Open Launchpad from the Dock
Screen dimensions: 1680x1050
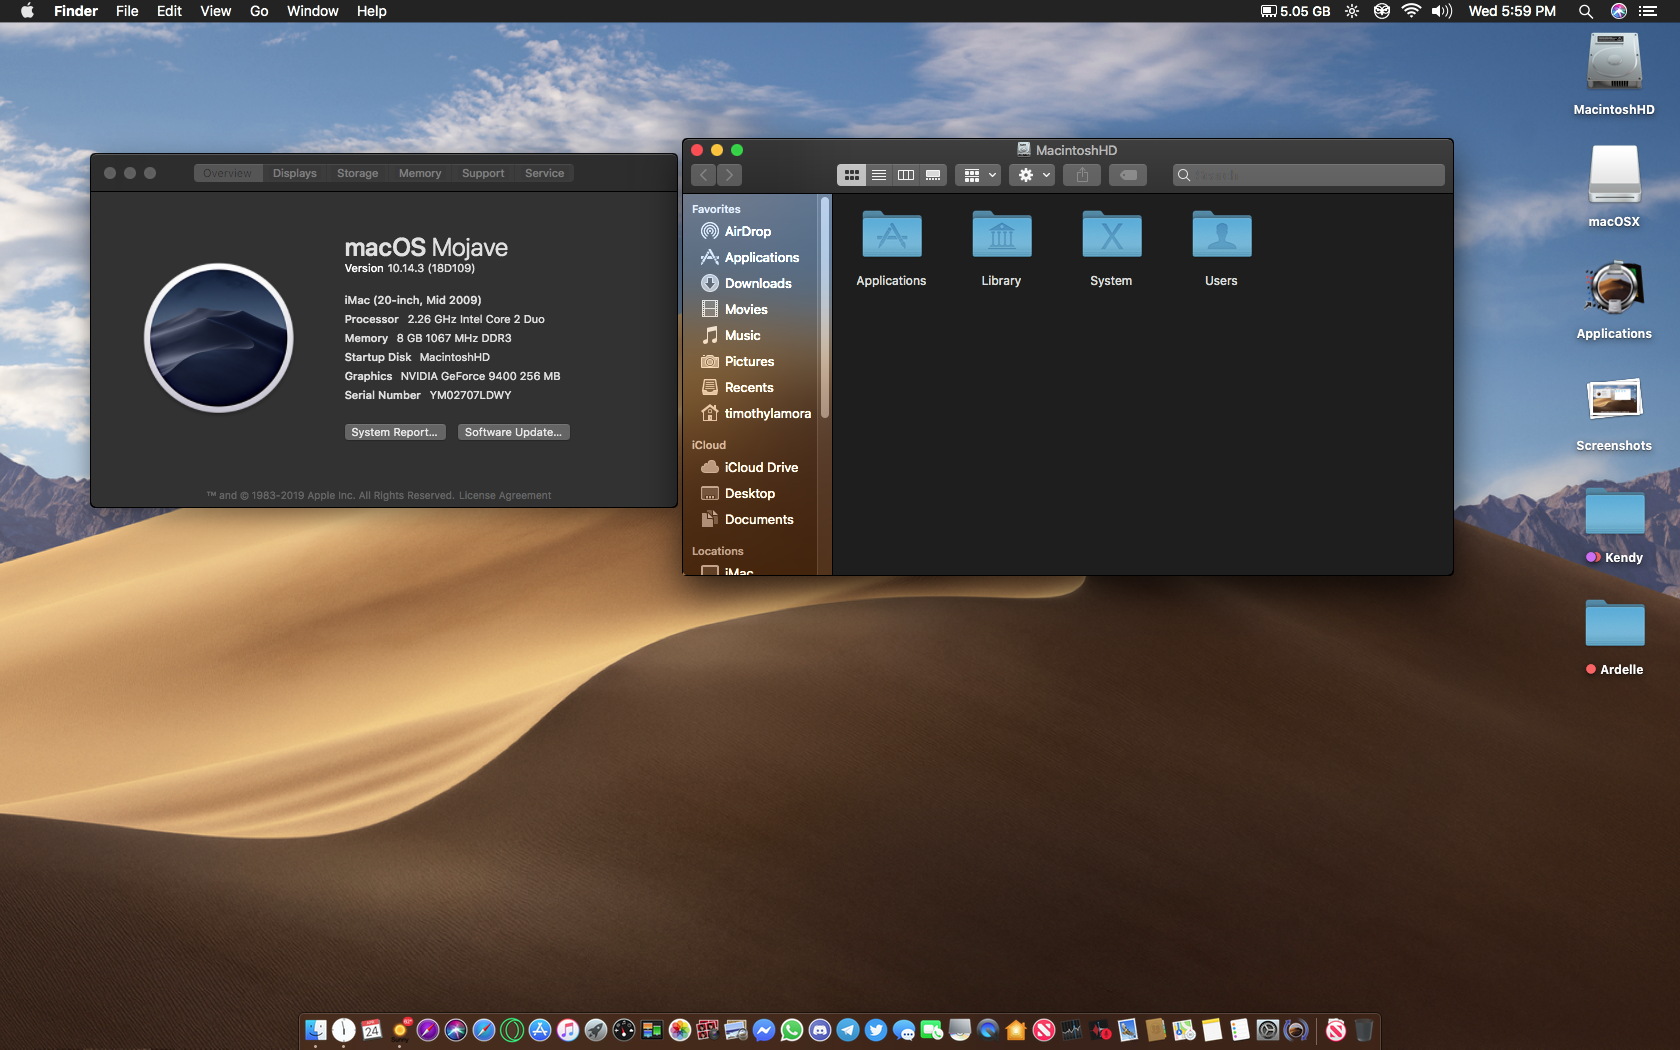596,1030
